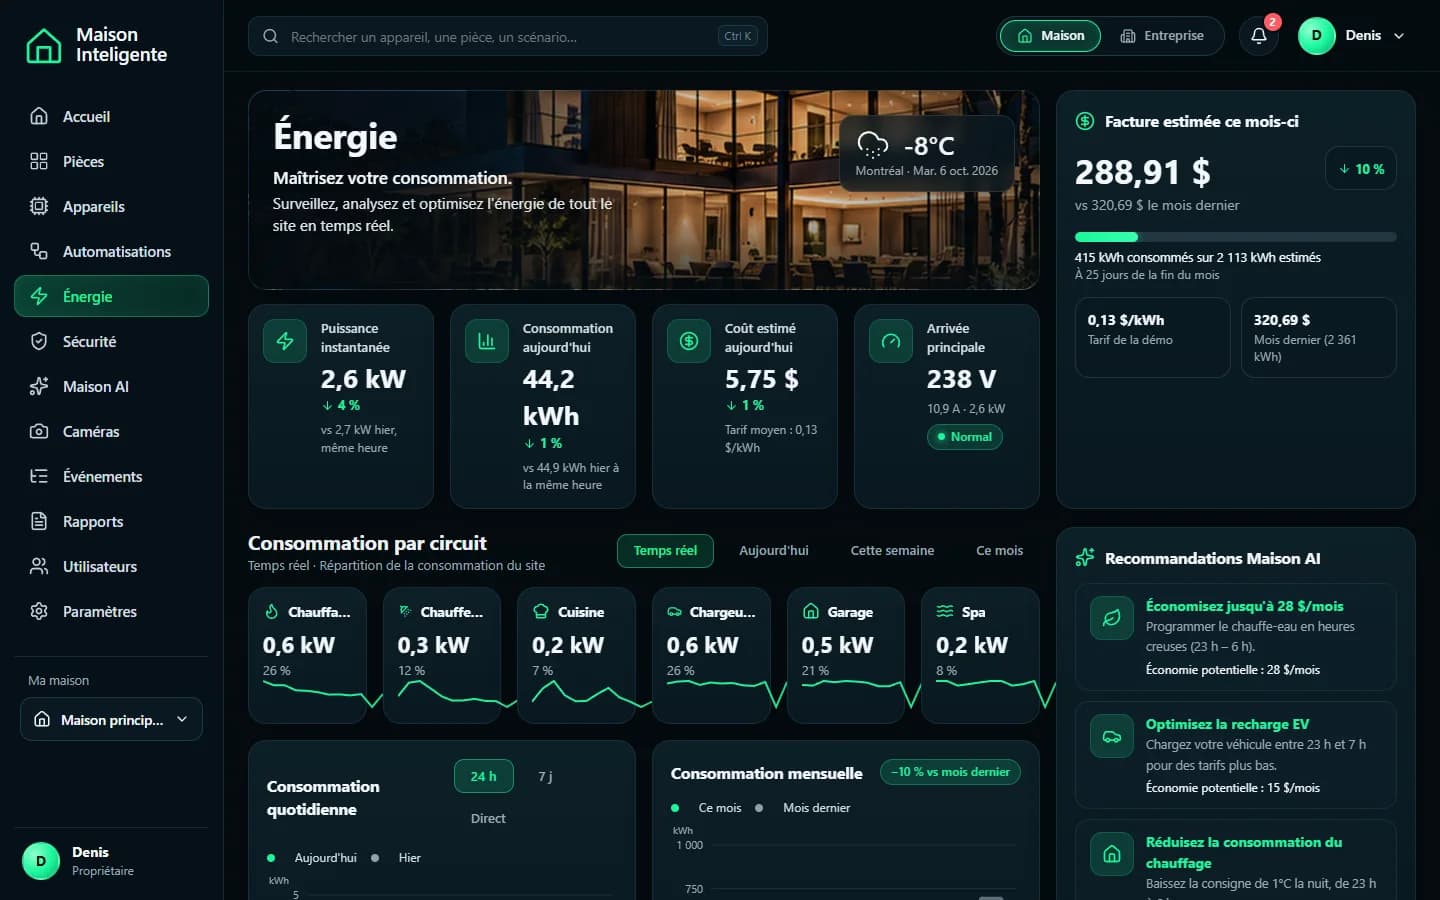Image resolution: width=1440 pixels, height=900 pixels.
Task: Open notifications bell
Action: coord(1259,36)
